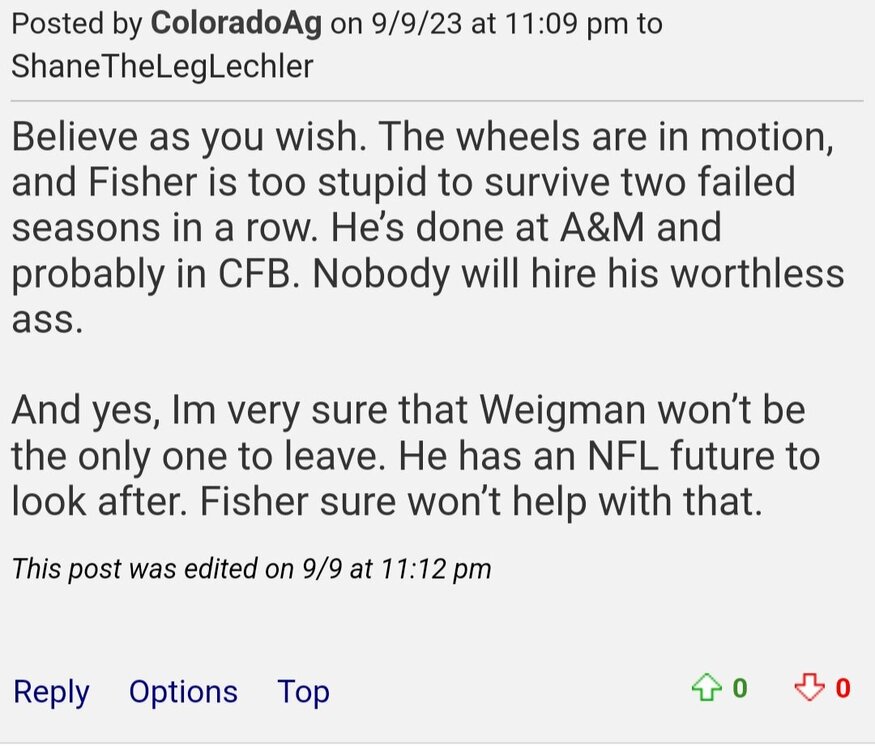
Task: Downvote the post with the red arrow
Action: click(x=807, y=688)
